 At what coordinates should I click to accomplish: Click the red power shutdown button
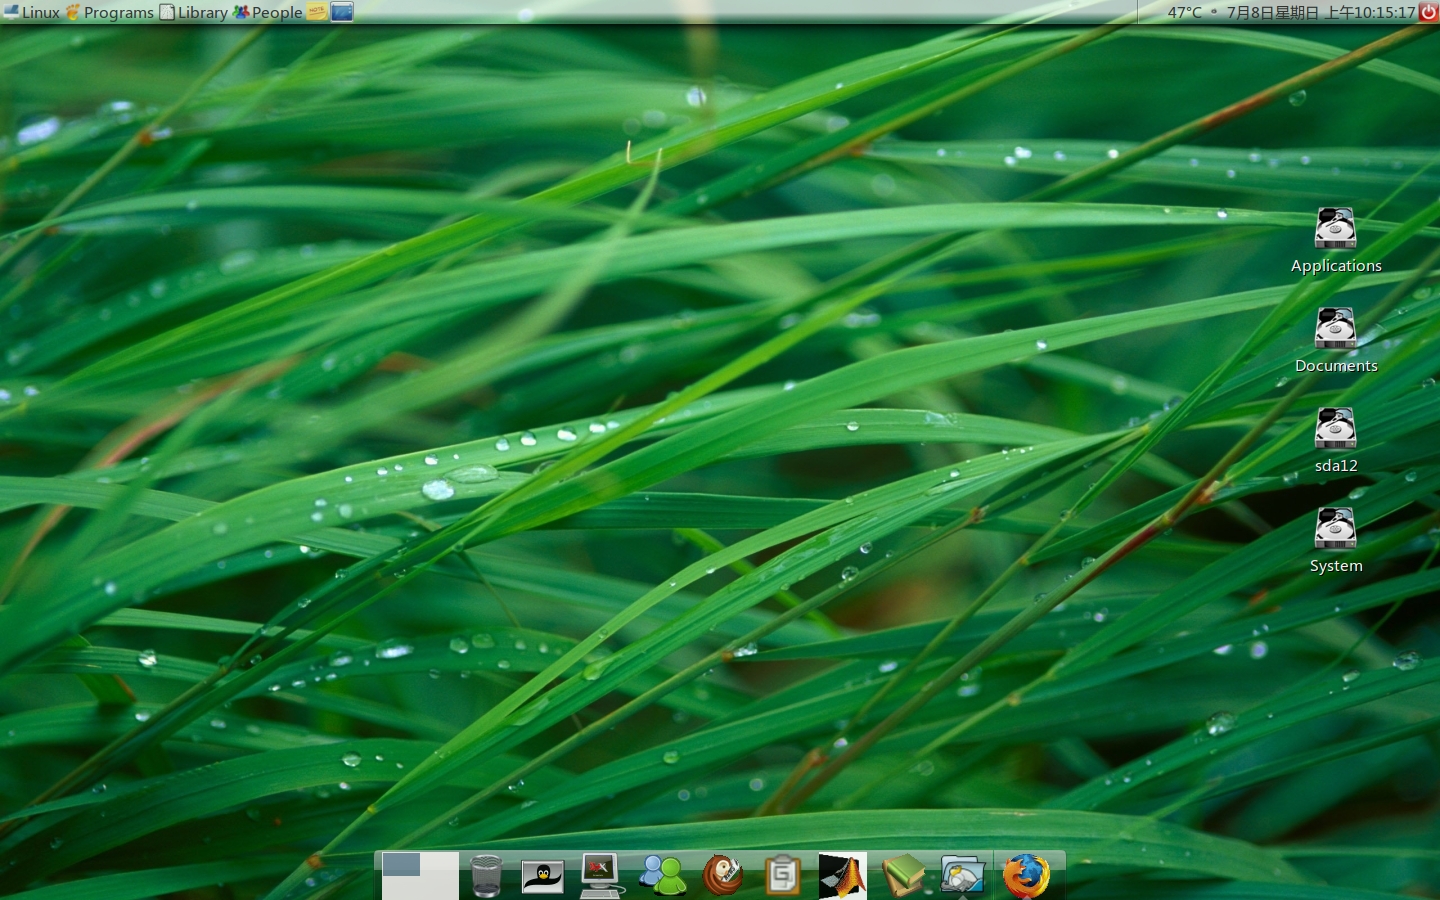click(1428, 12)
